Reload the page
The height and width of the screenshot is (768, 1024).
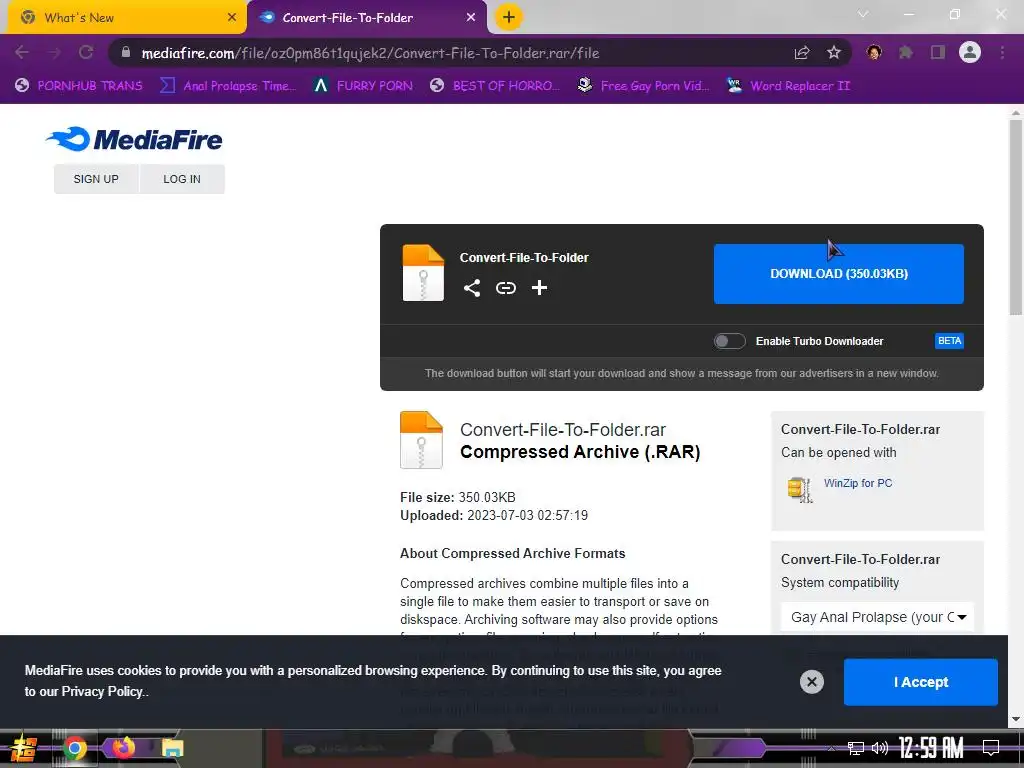(86, 53)
